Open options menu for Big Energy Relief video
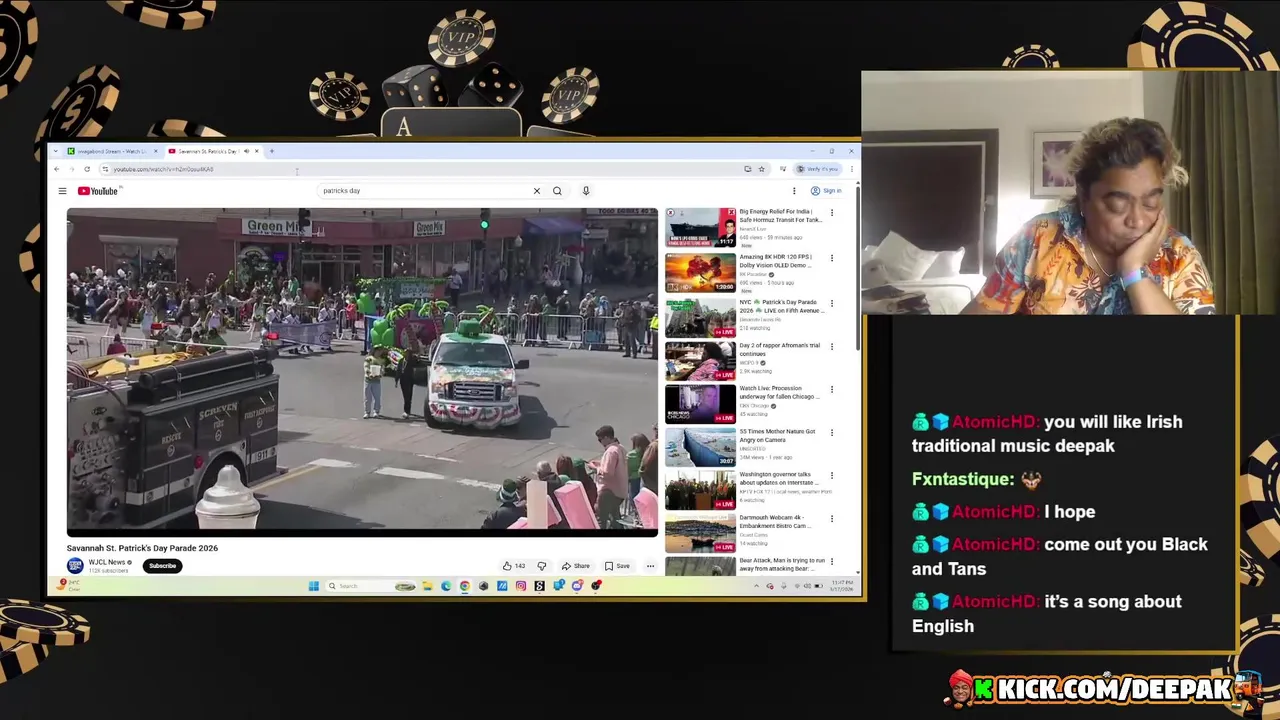 (831, 213)
